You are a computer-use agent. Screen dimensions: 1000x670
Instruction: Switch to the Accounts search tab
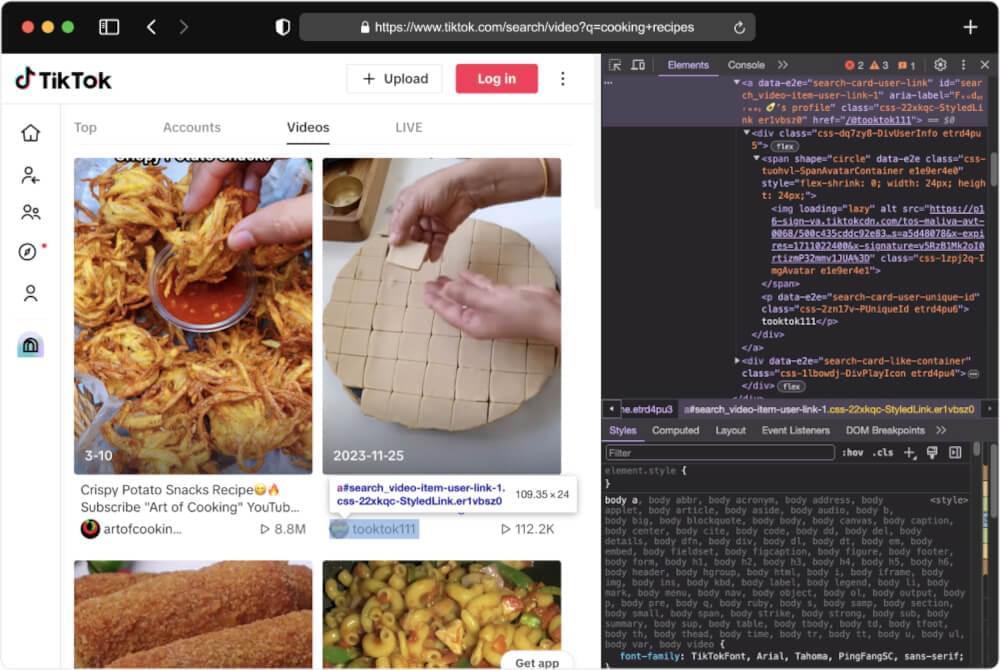(191, 127)
